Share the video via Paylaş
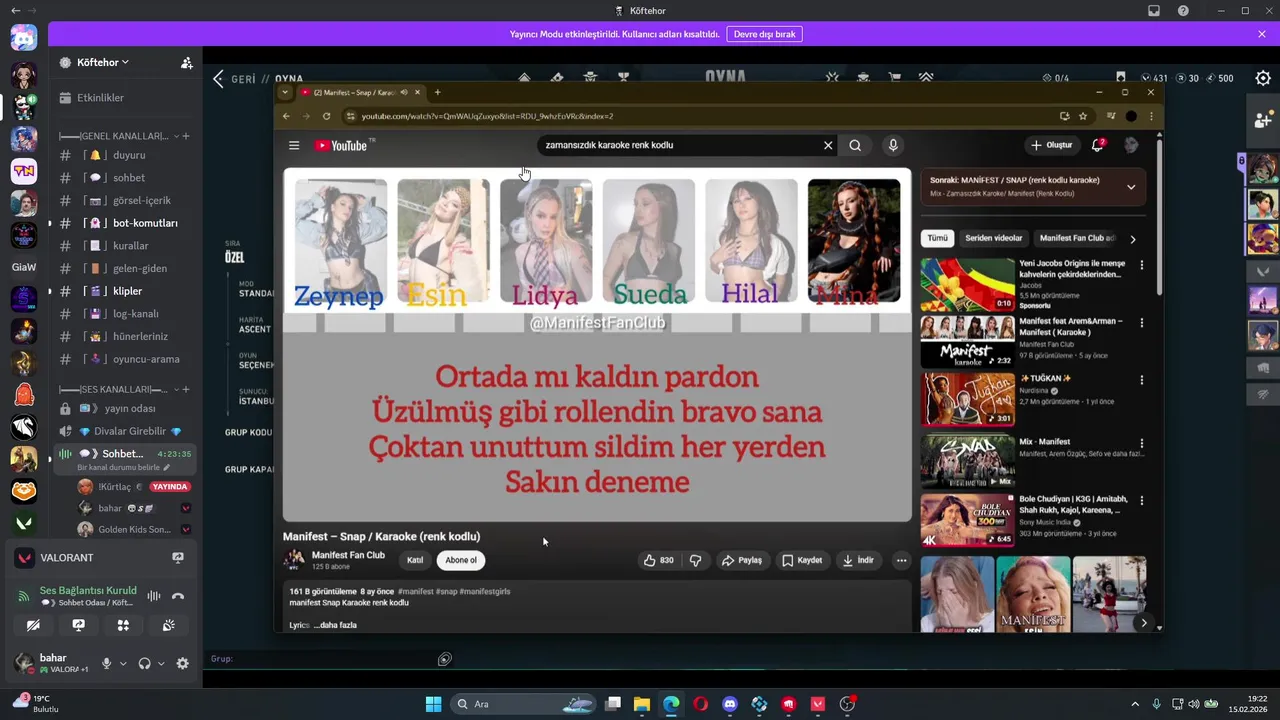 point(742,560)
